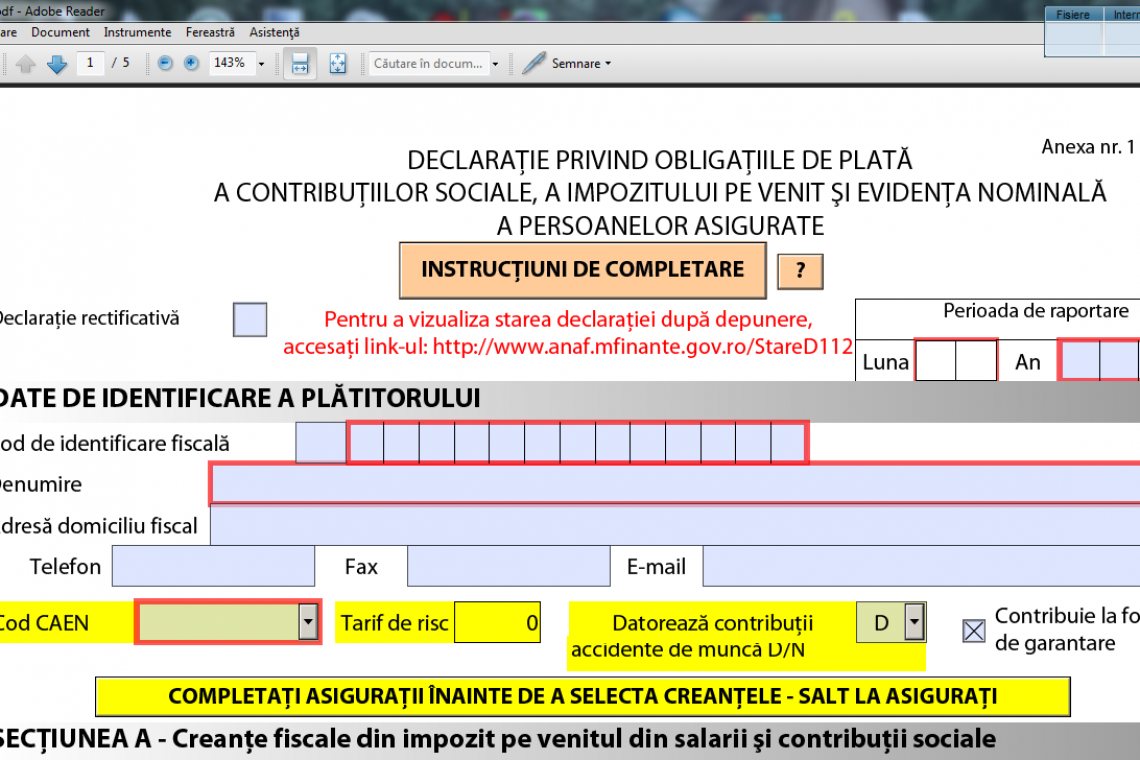
Task: Click the first red-outlined fiscal code digit box
Action: [366, 442]
